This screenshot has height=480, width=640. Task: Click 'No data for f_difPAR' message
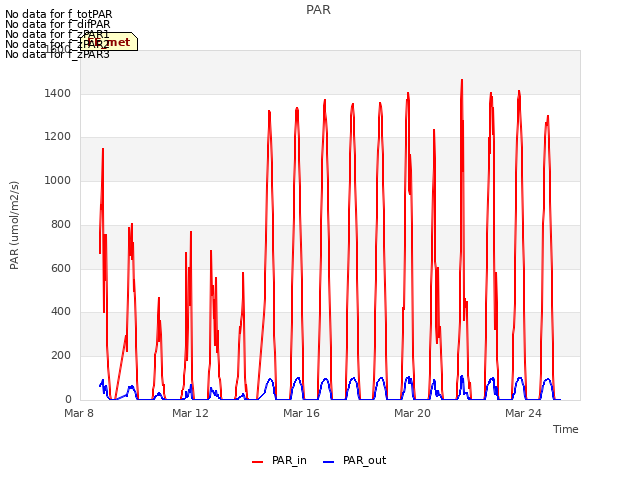tap(58, 24)
